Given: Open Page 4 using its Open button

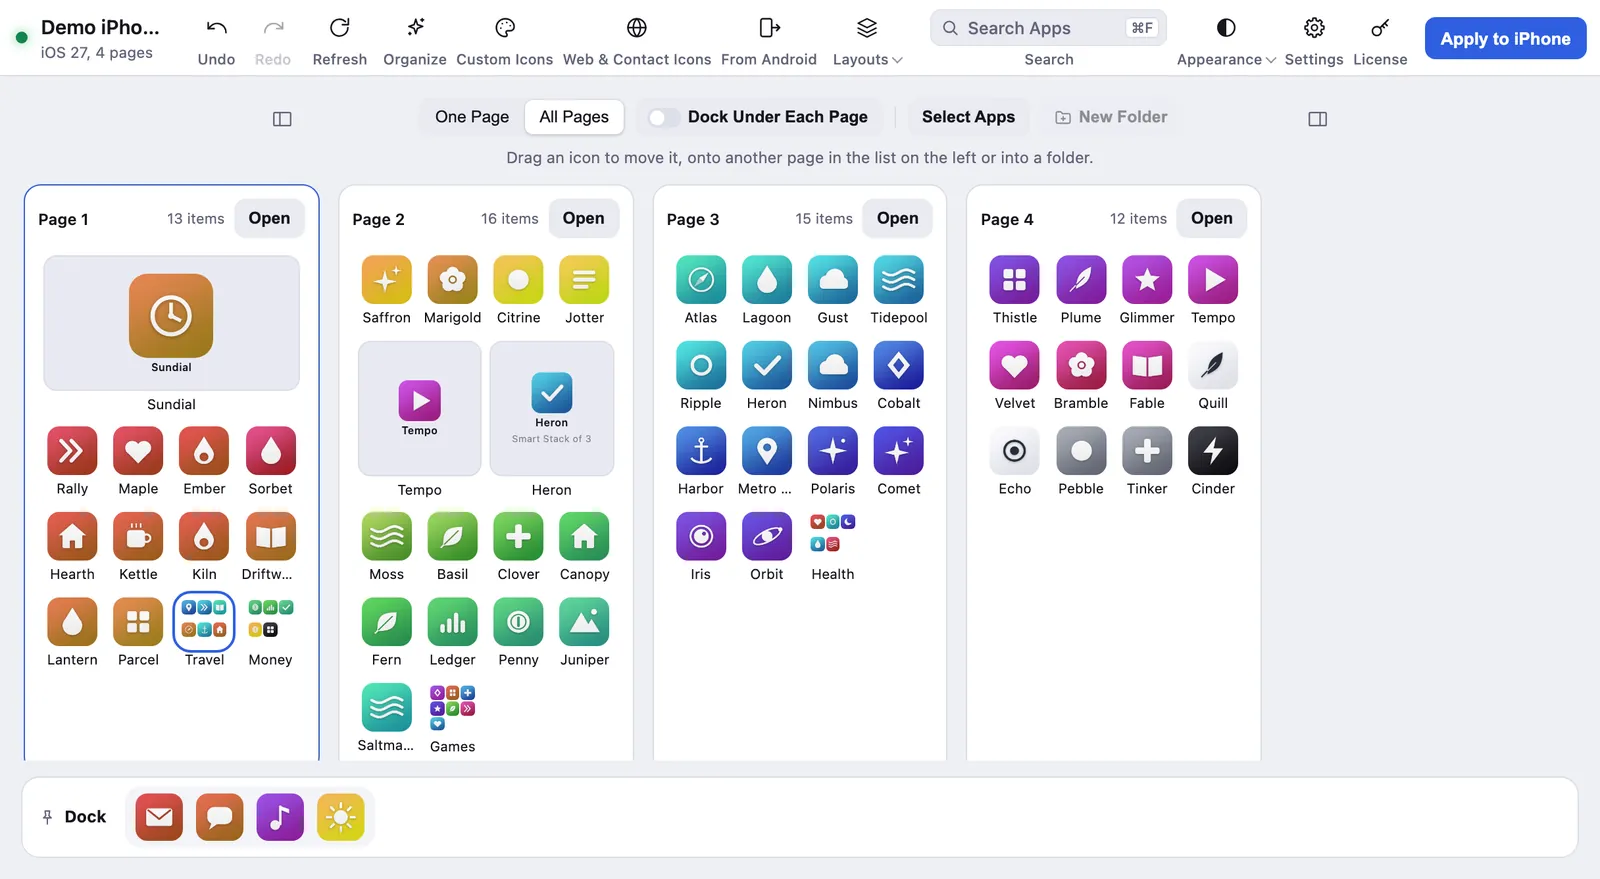Looking at the screenshot, I should point(1211,218).
